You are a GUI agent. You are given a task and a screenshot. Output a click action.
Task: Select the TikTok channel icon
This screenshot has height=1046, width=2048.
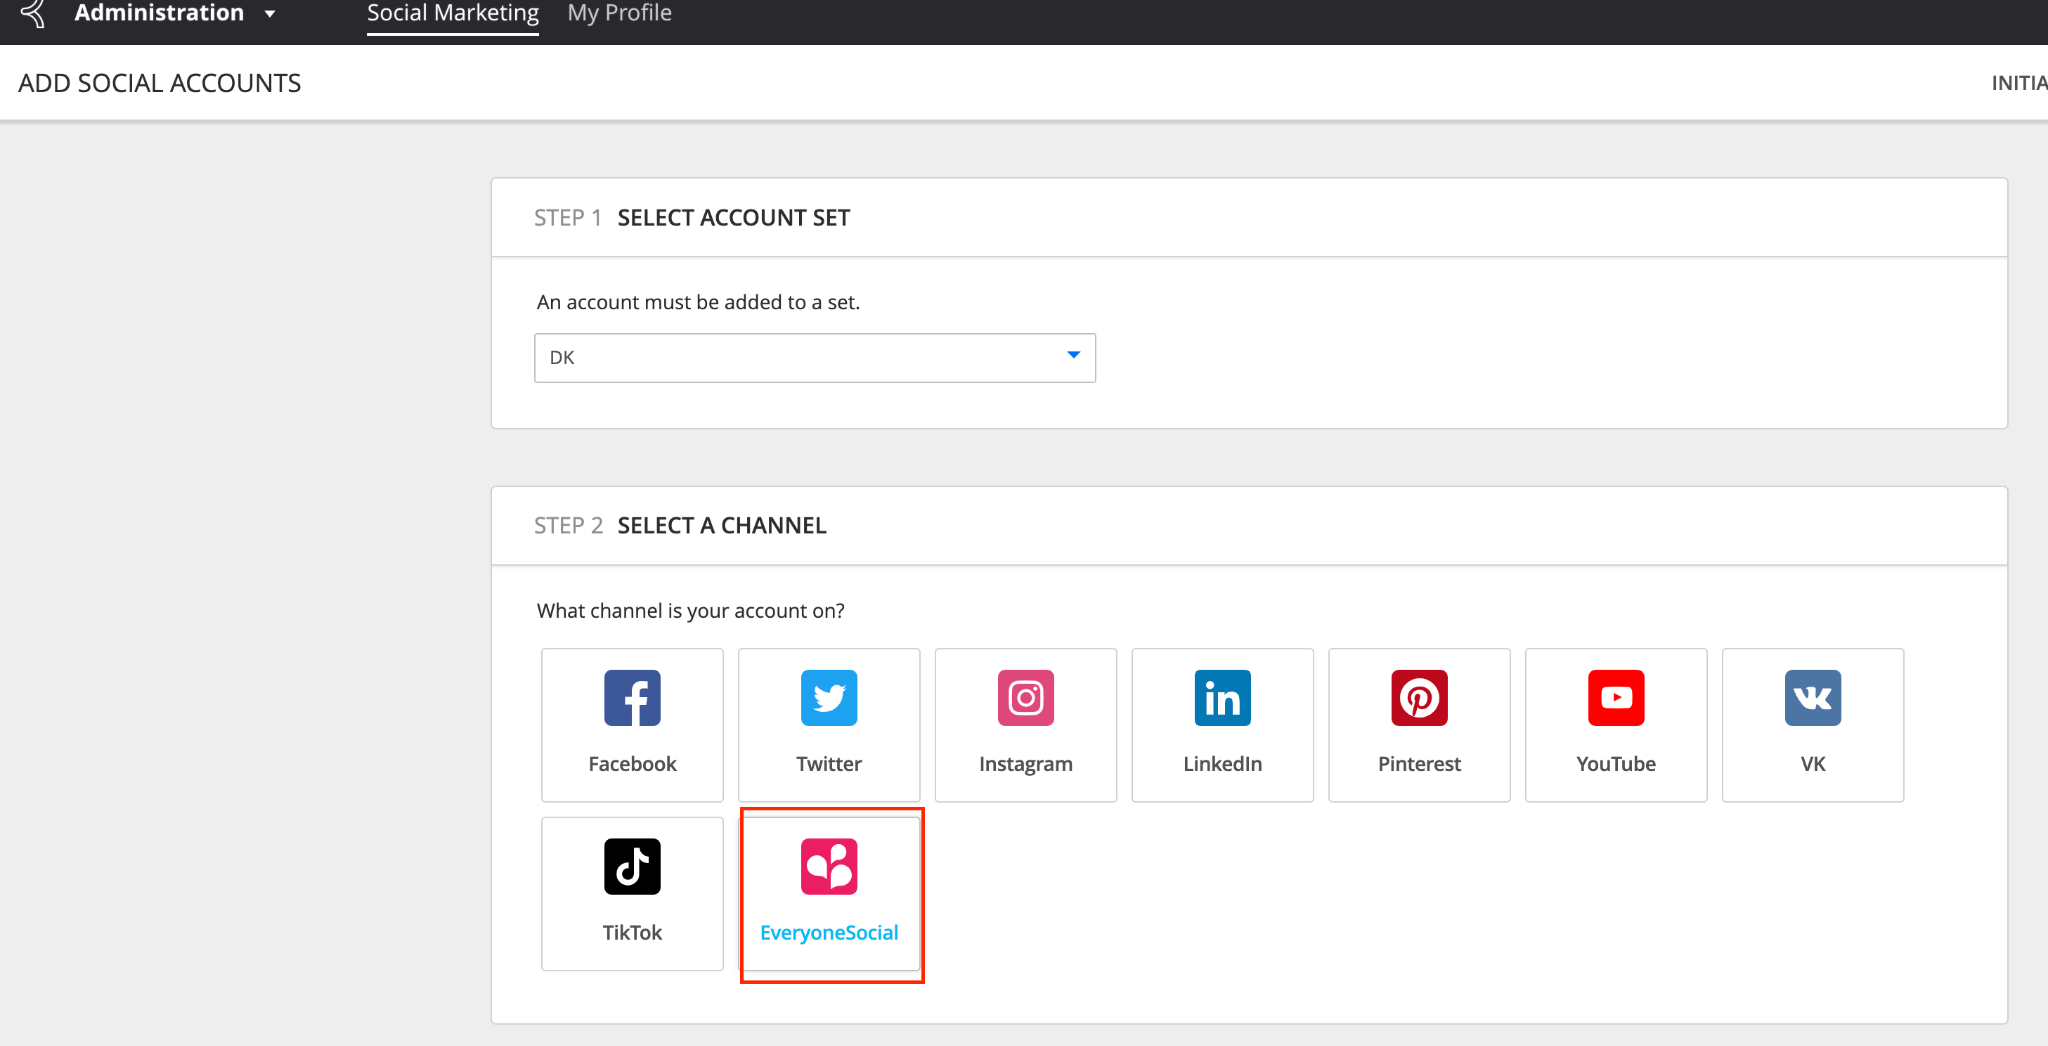631,866
